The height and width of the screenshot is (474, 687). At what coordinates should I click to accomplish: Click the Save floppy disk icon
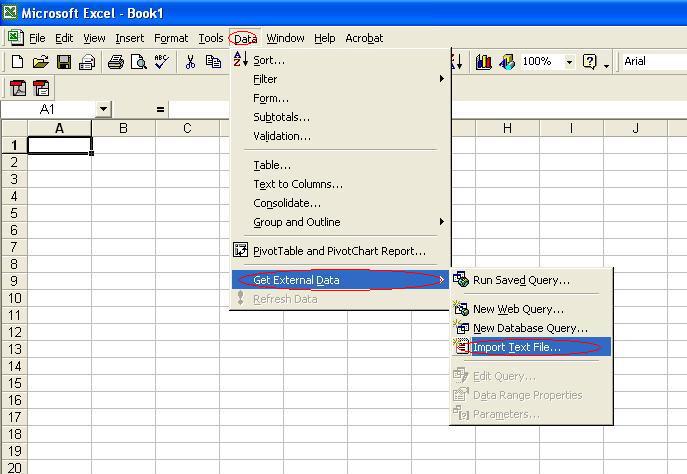coord(64,62)
